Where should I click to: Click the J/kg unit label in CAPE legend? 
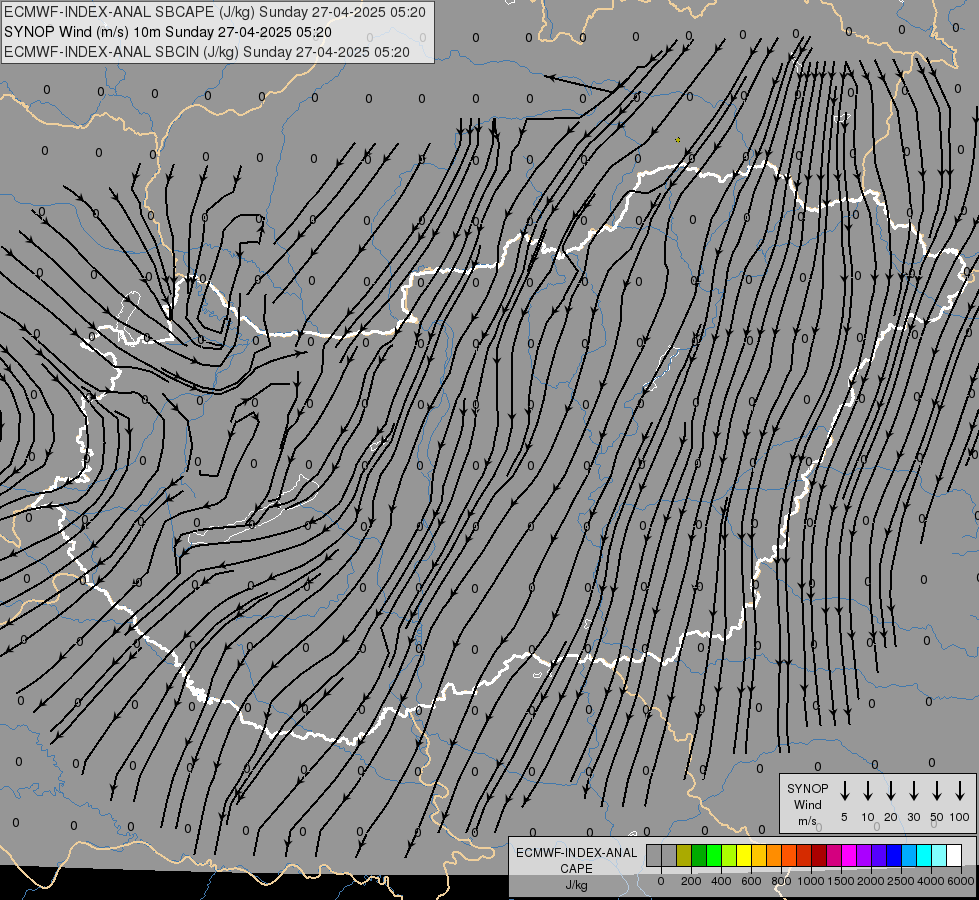click(576, 885)
